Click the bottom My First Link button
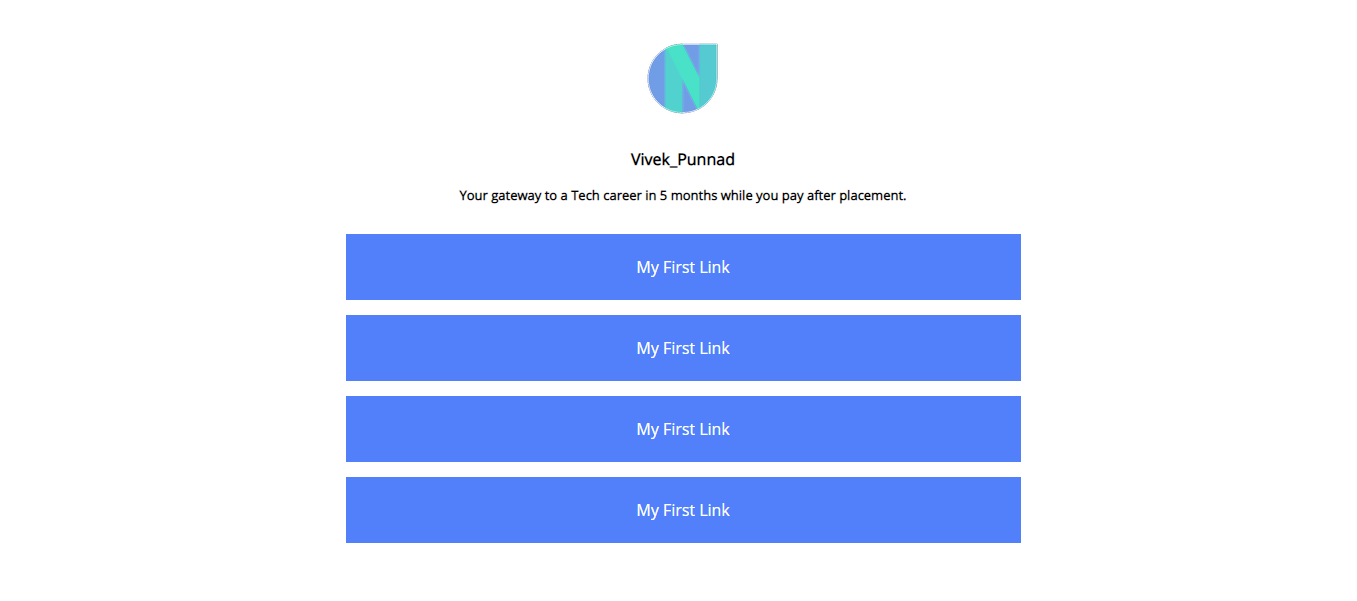Image resolution: width=1357 pixels, height=601 pixels. click(x=683, y=510)
